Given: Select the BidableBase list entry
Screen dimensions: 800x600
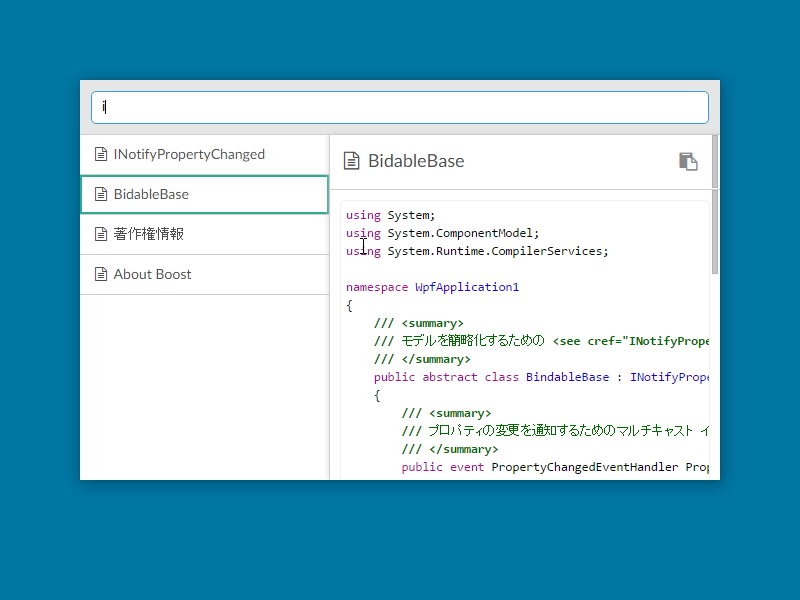Looking at the screenshot, I should (x=205, y=194).
